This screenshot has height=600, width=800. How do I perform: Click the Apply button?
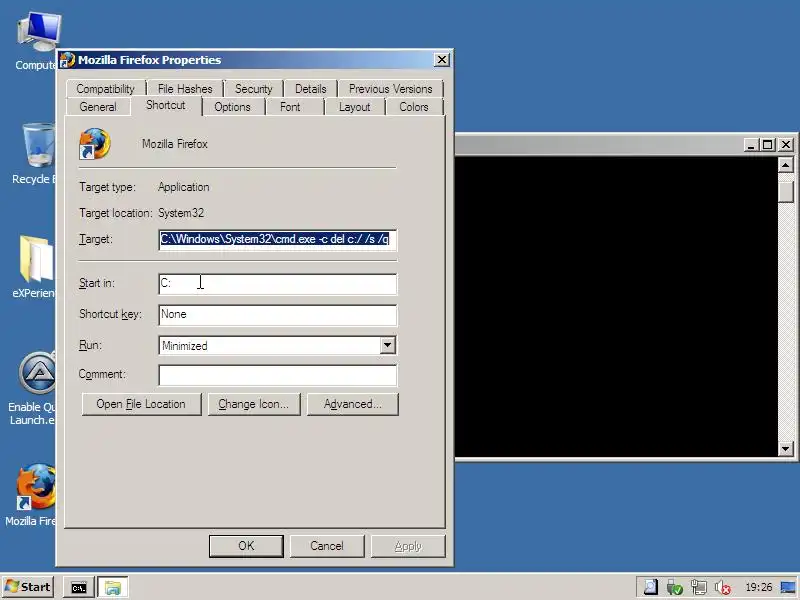click(x=408, y=546)
